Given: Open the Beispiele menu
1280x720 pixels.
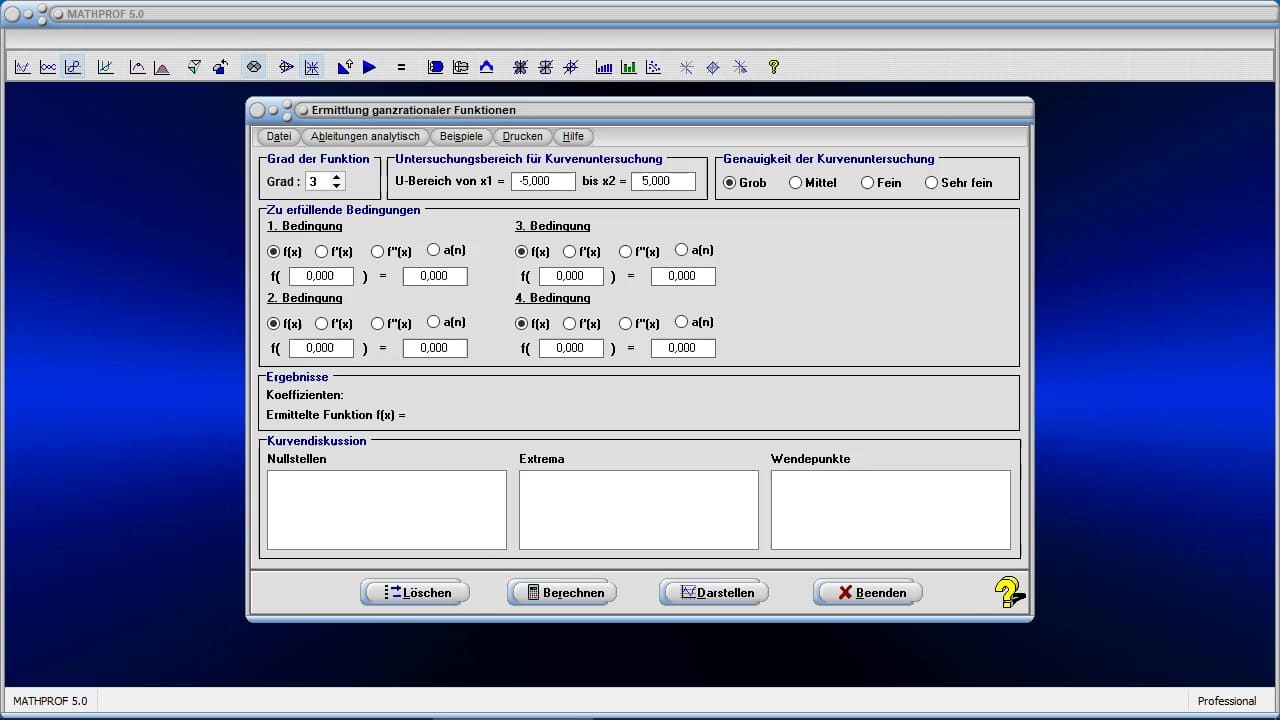Looking at the screenshot, I should (x=461, y=136).
